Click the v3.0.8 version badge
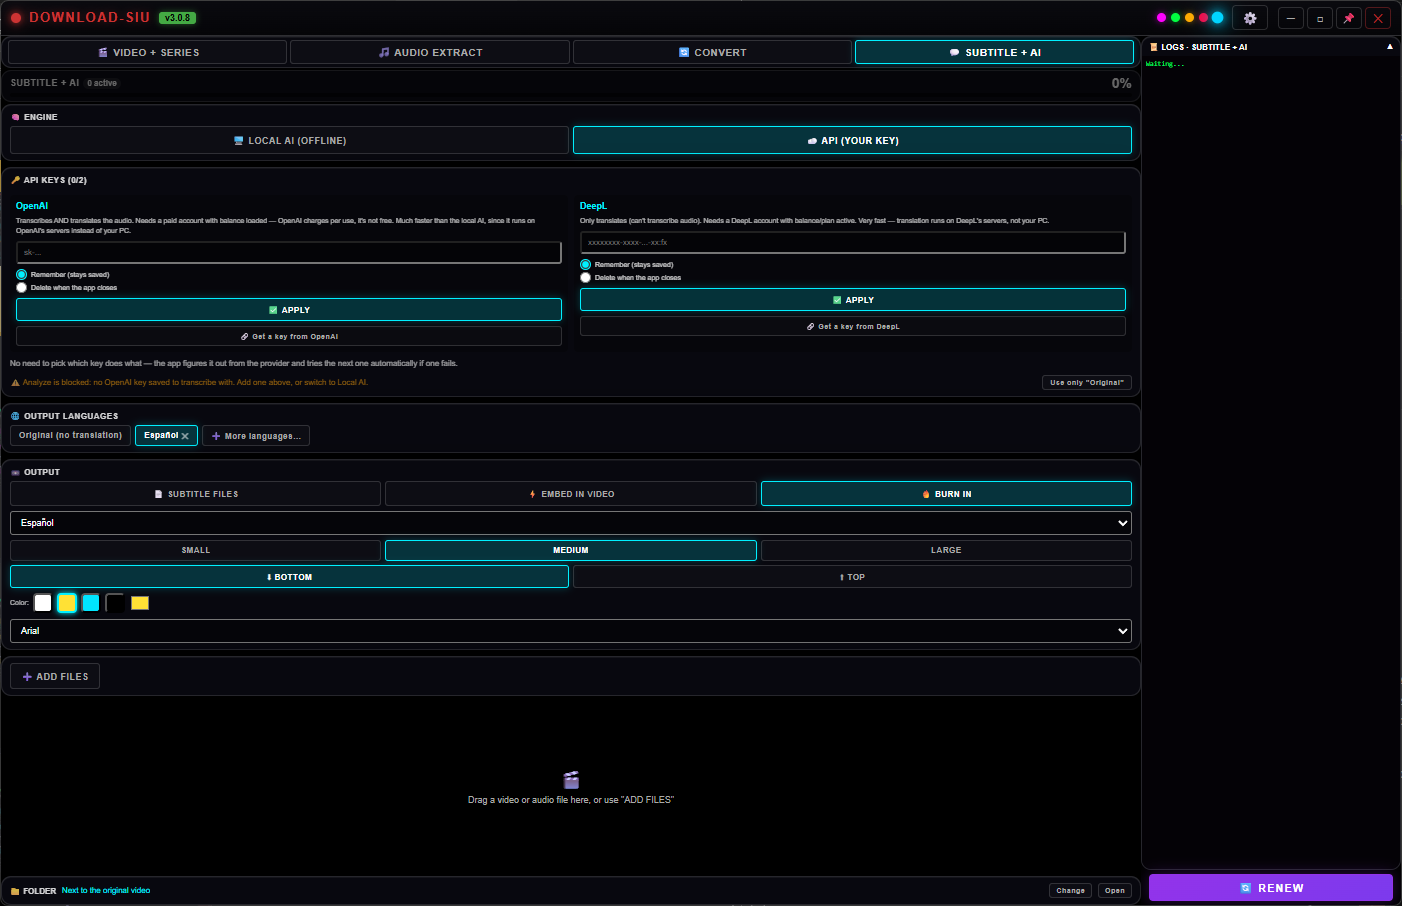1402x906 pixels. coord(177,18)
